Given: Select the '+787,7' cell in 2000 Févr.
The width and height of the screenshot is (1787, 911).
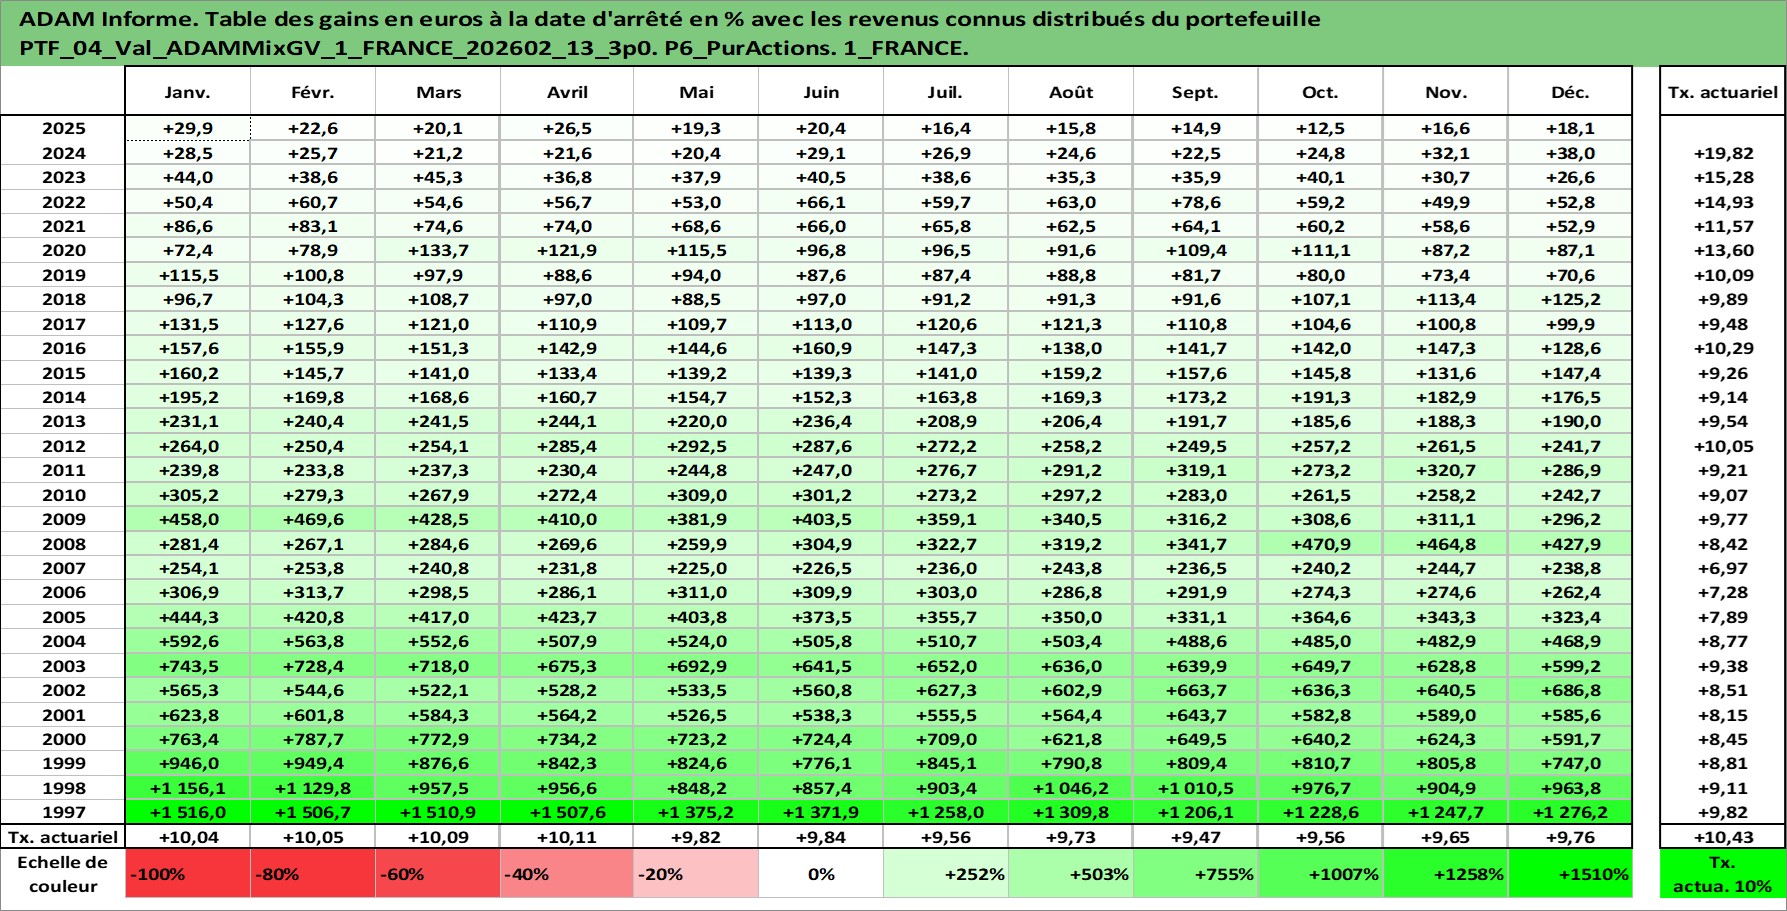Looking at the screenshot, I should coord(313,739).
